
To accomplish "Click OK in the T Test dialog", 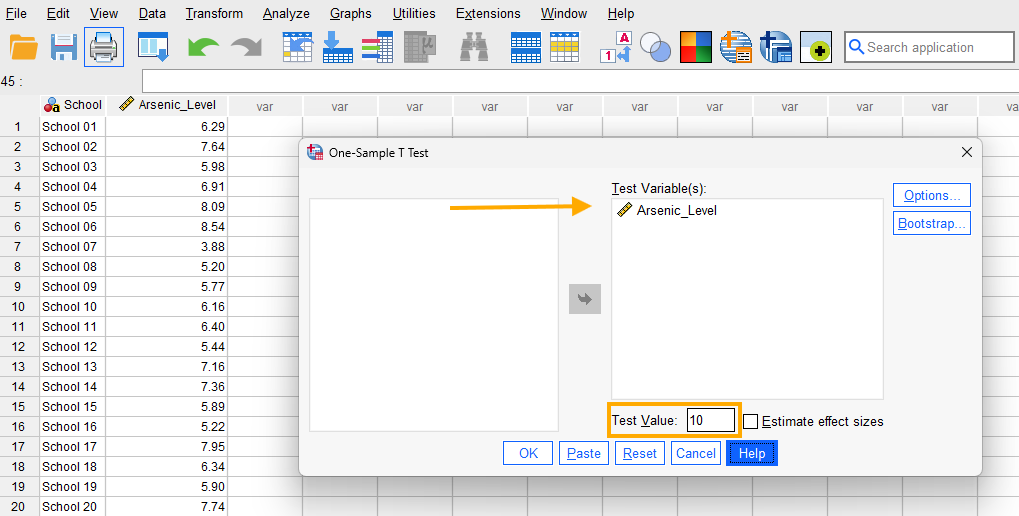I will tap(528, 453).
